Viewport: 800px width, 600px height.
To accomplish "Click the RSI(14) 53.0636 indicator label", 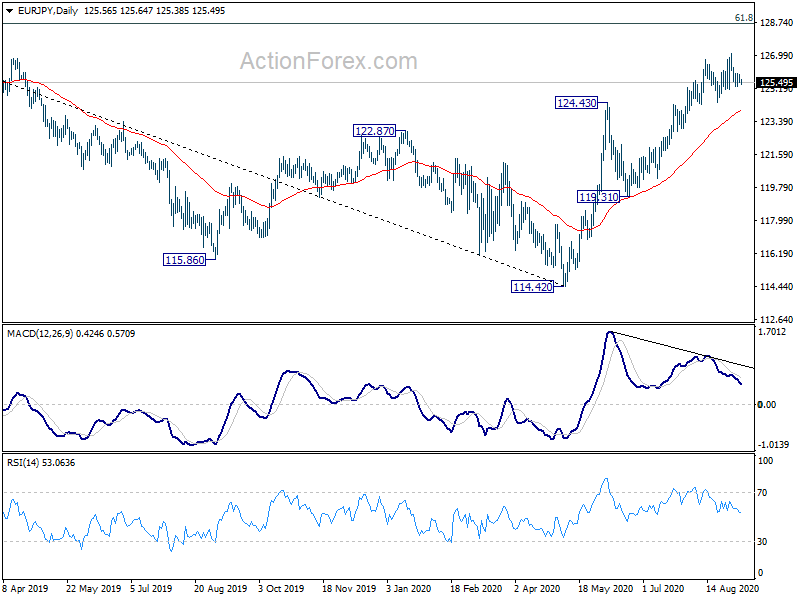I will point(41,463).
